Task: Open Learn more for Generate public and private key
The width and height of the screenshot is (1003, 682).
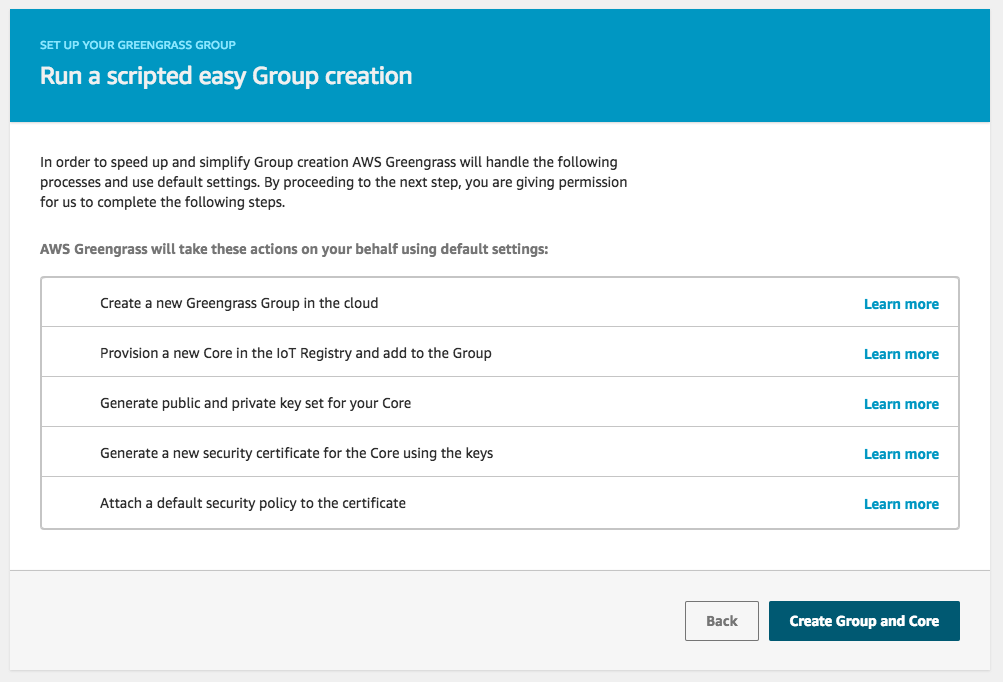Action: point(901,404)
